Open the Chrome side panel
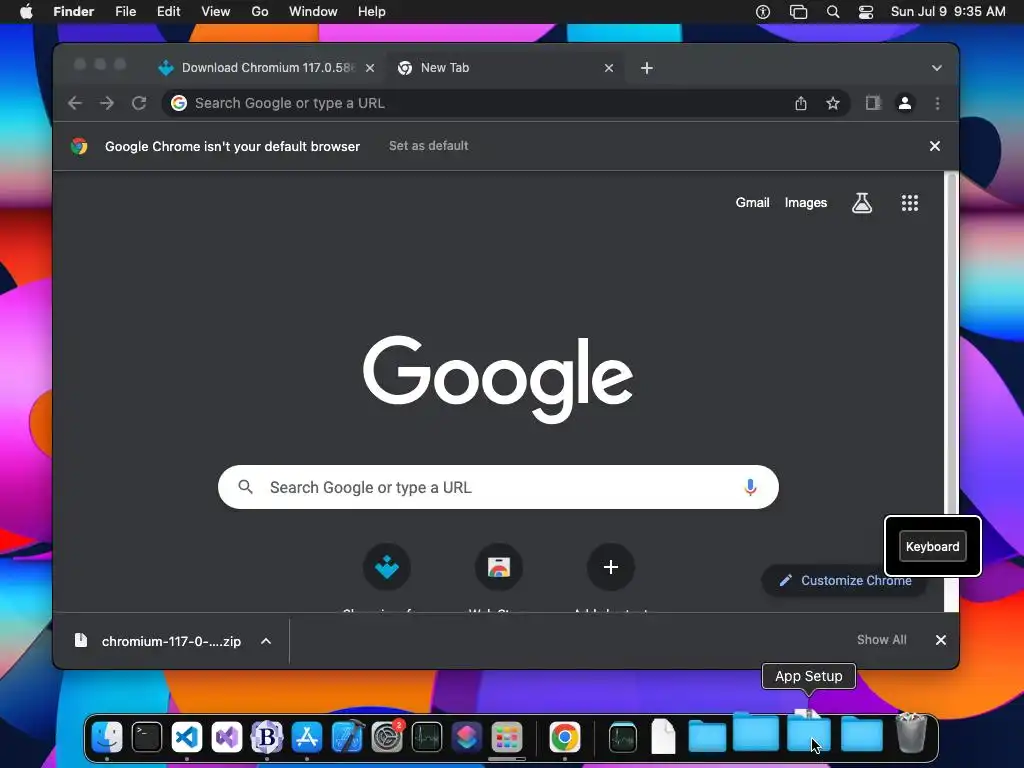This screenshot has height=768, width=1024. pyautogui.click(x=873, y=103)
